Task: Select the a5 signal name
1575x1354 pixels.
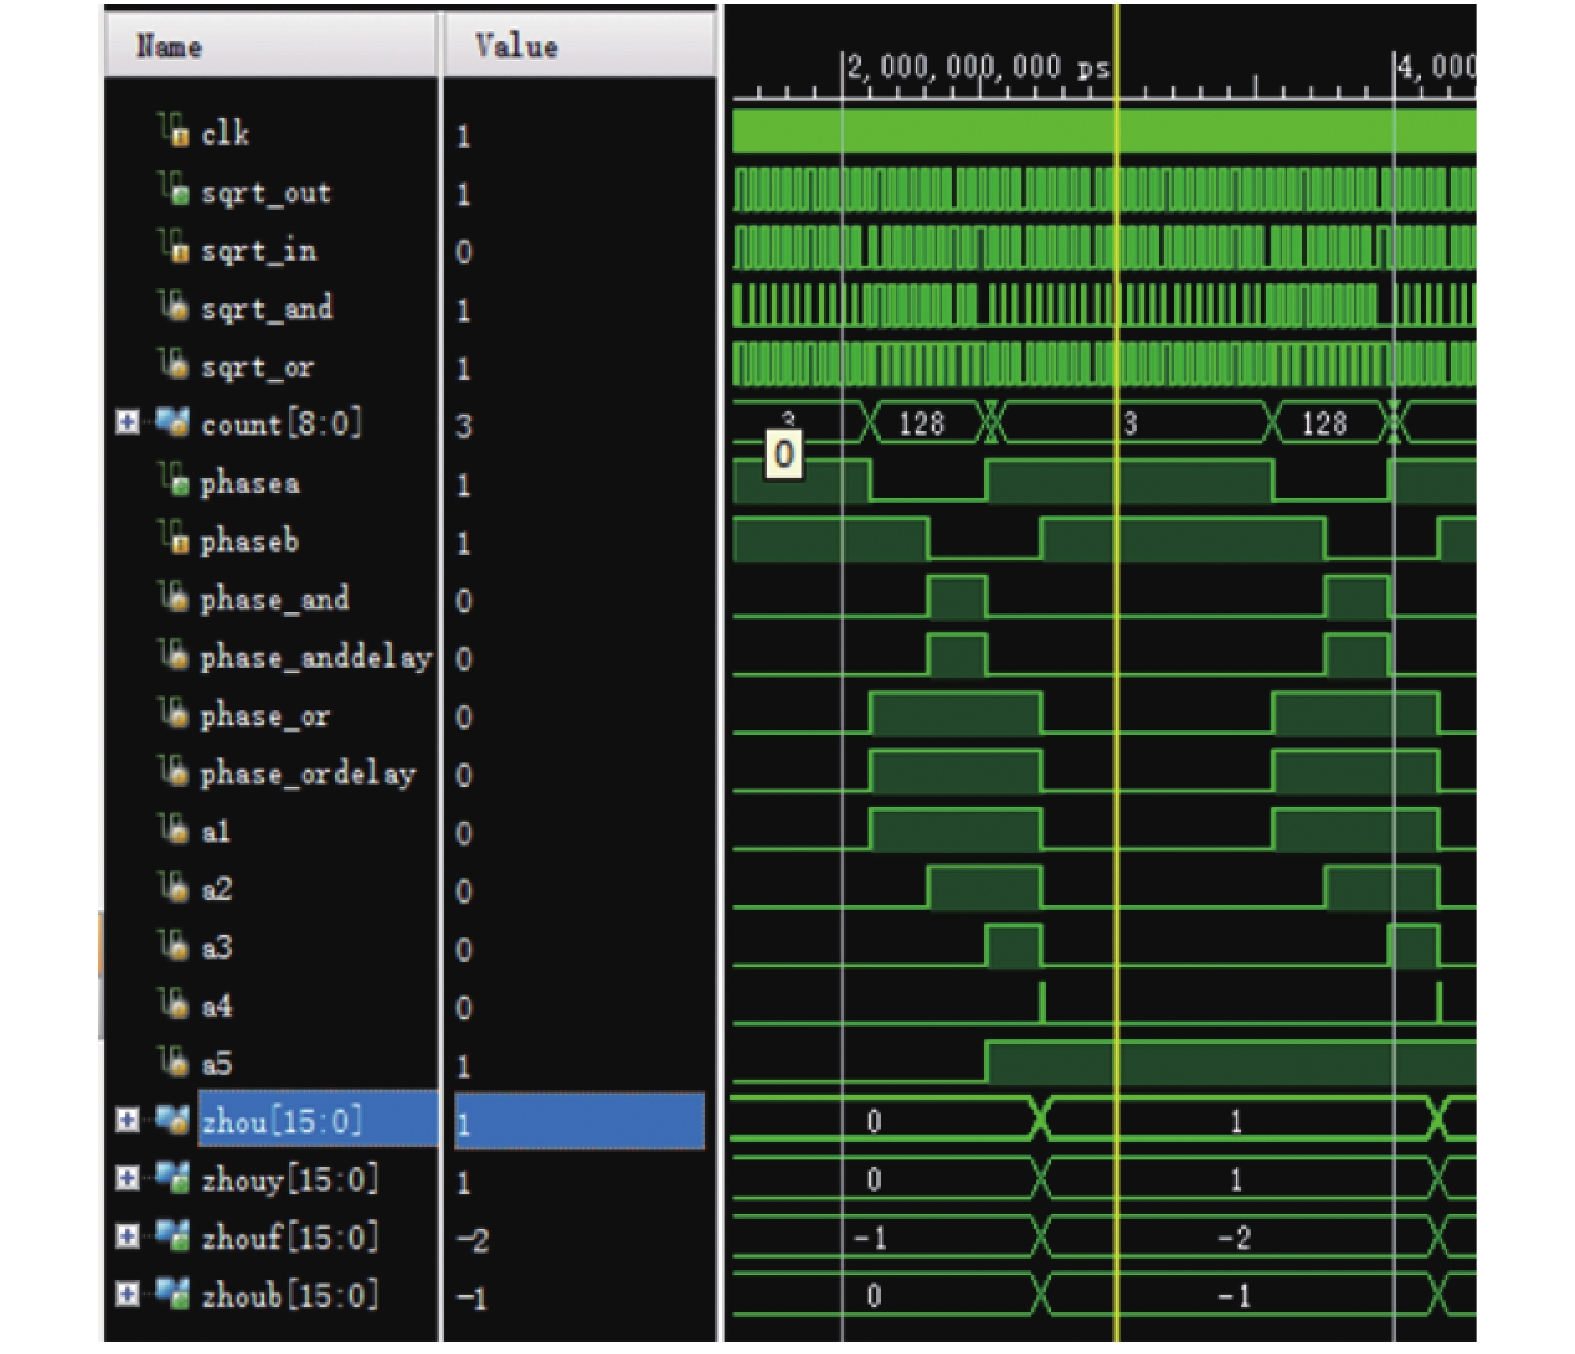Action: pos(217,1063)
